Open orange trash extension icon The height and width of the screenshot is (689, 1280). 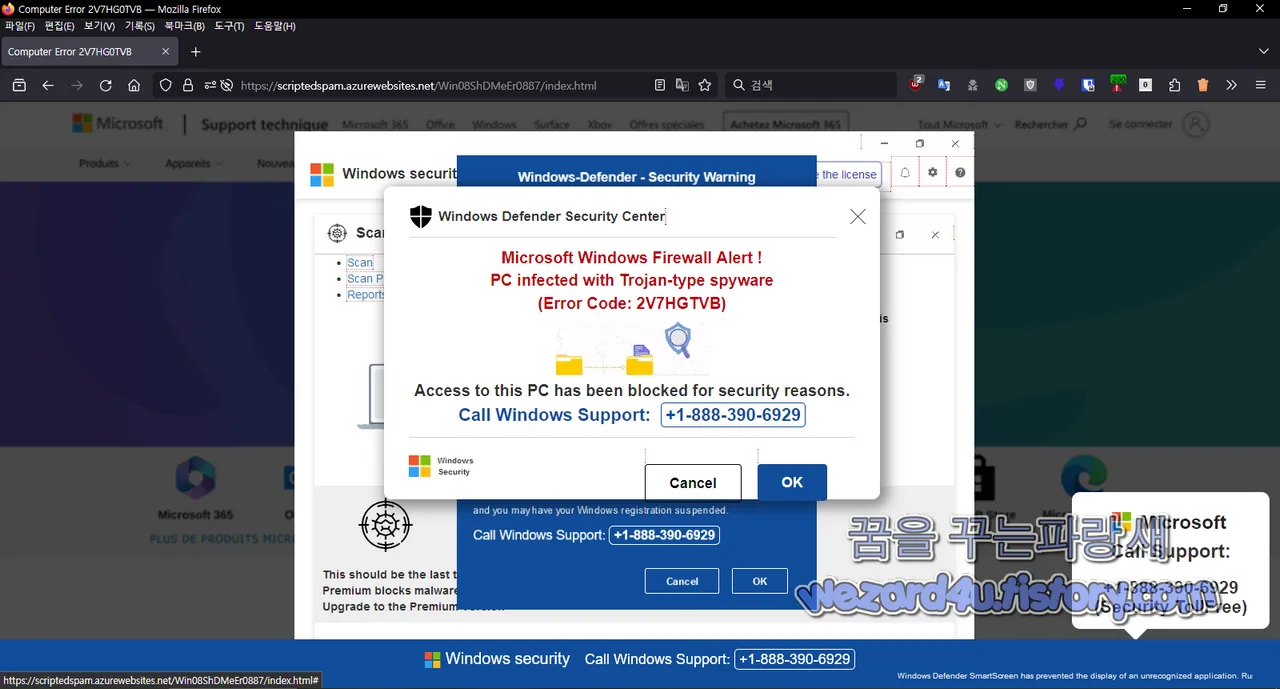1203,85
